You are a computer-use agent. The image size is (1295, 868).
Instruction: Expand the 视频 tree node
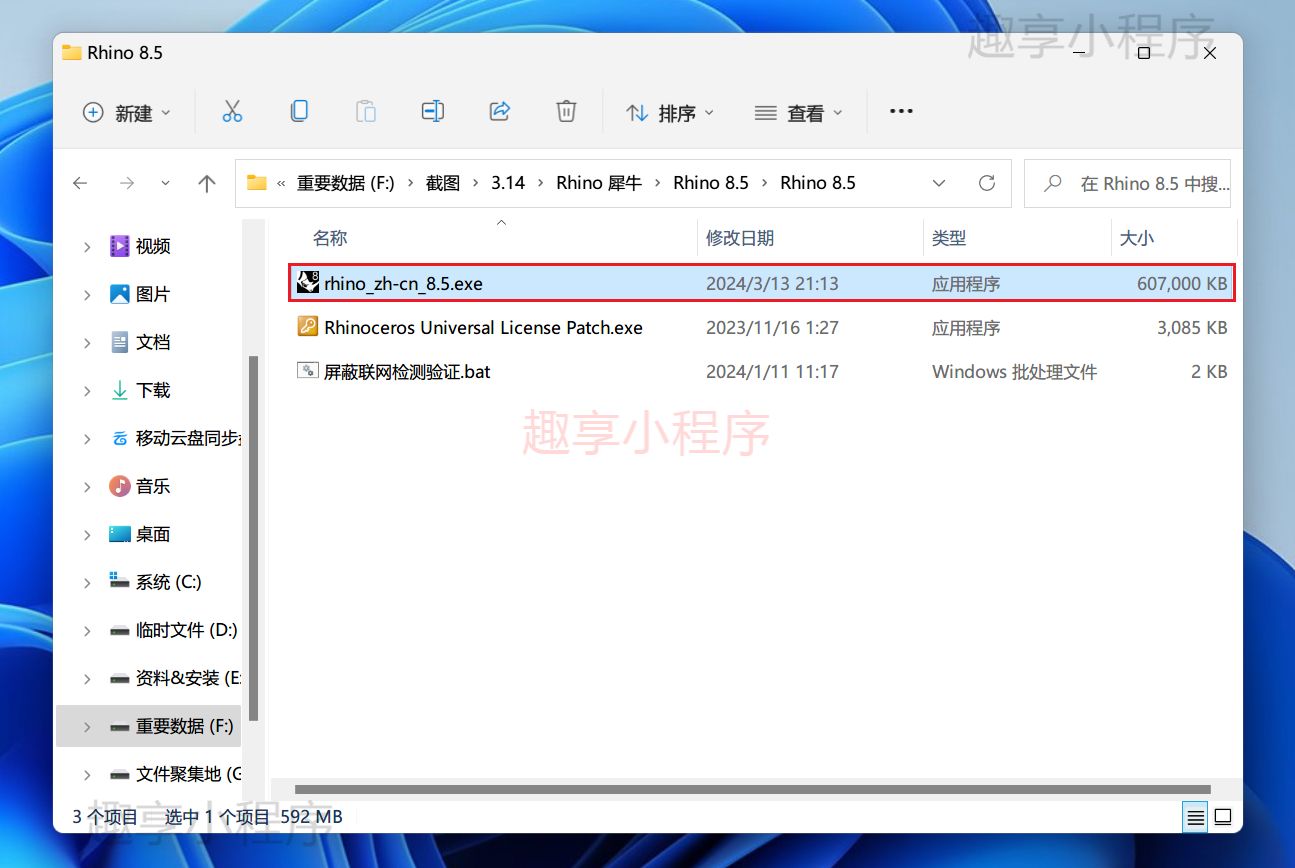point(87,246)
